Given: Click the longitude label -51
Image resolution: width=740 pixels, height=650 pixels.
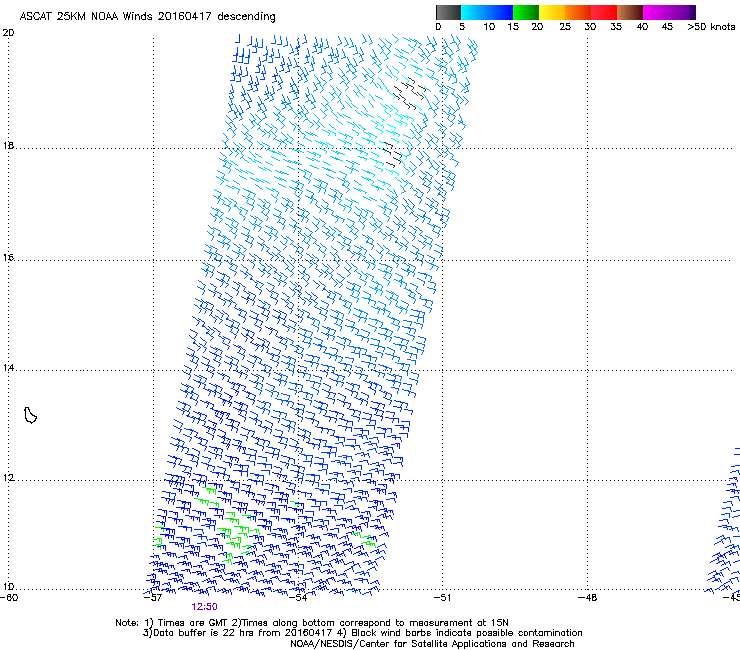Looking at the screenshot, I should tap(442, 598).
